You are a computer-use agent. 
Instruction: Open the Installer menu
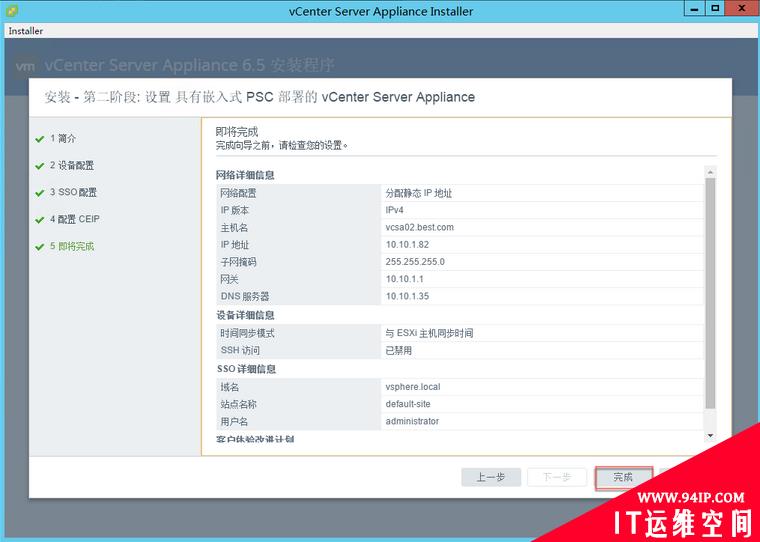click(26, 31)
